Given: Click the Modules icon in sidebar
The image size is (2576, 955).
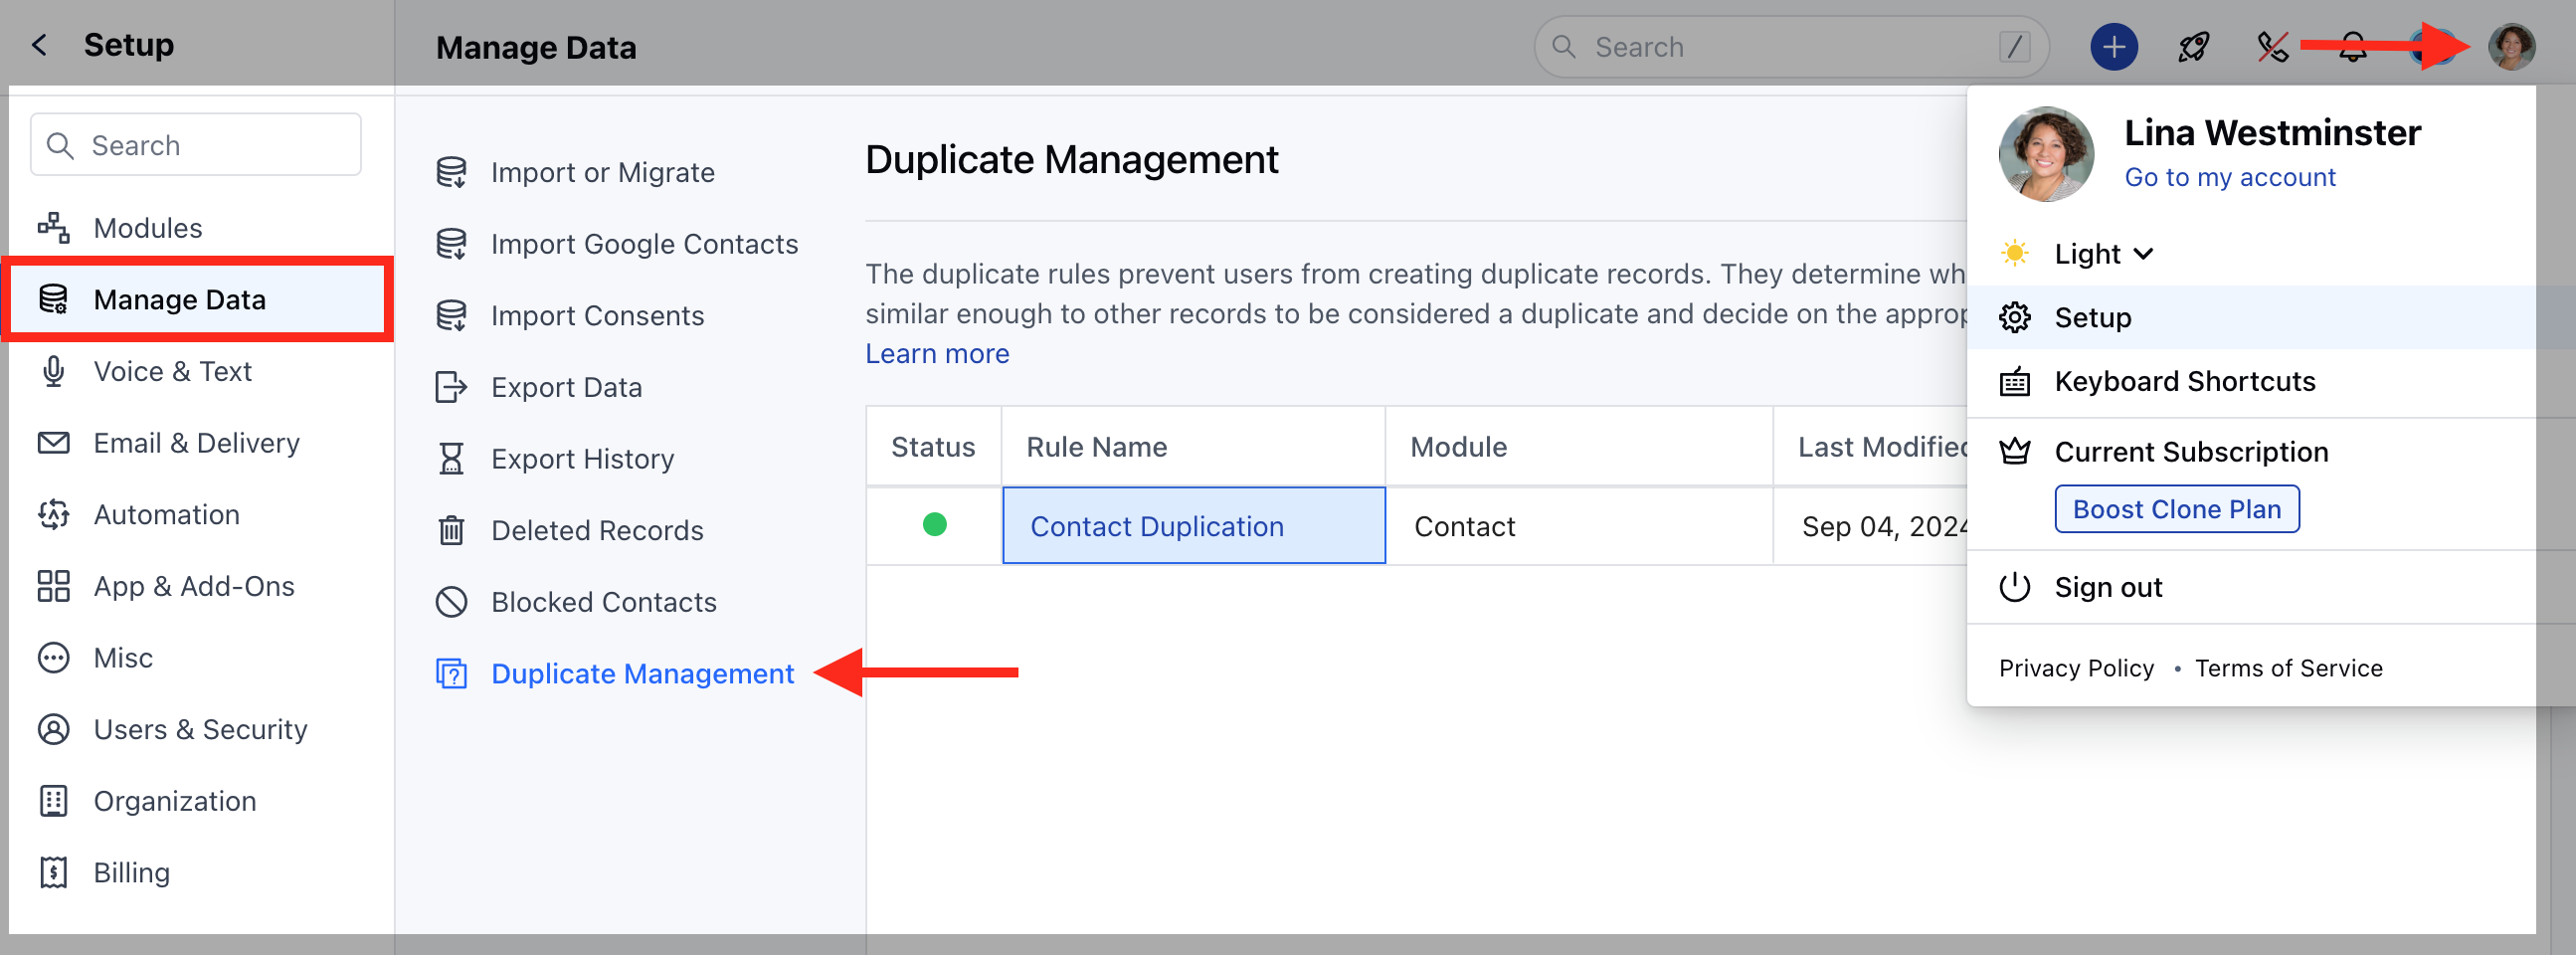Looking at the screenshot, I should pyautogui.click(x=53, y=228).
